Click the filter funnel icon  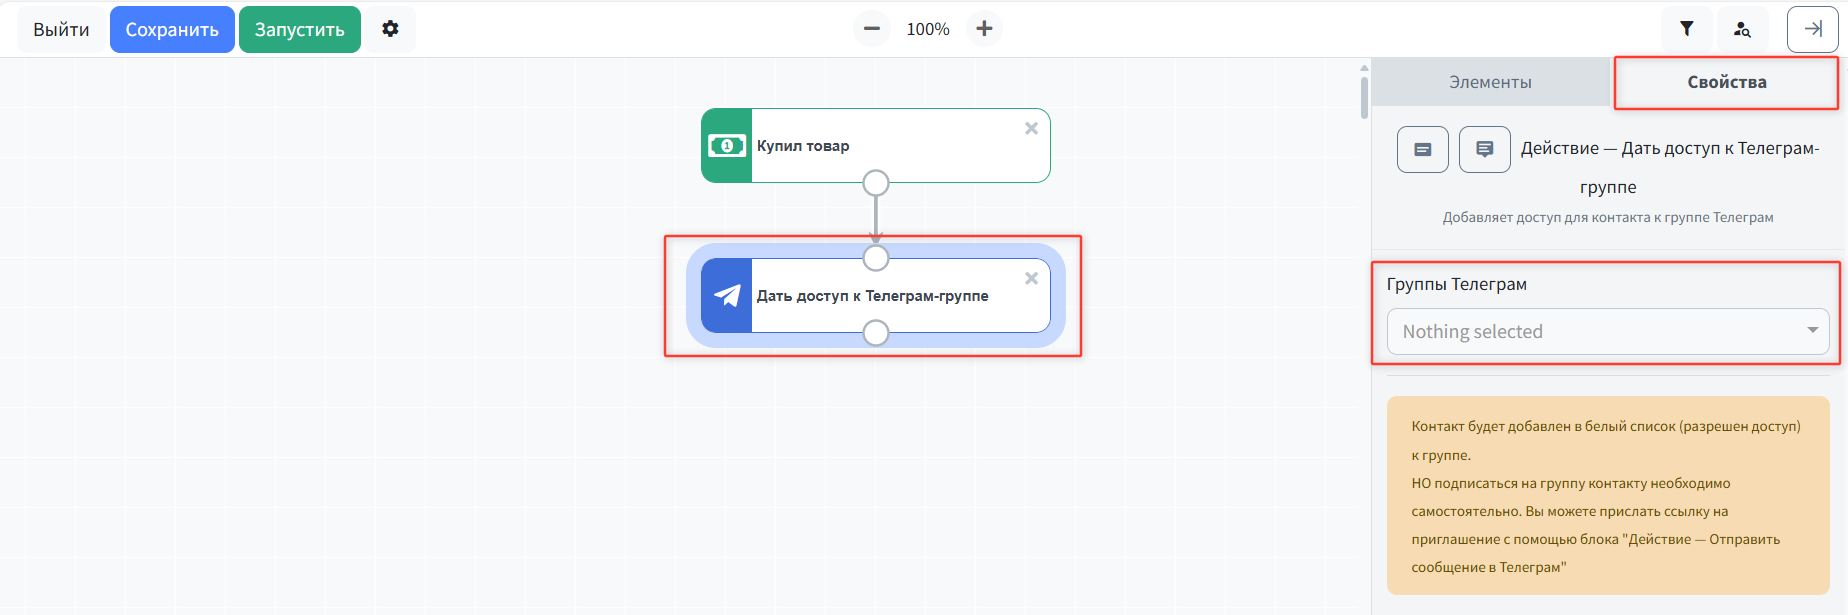click(x=1686, y=29)
